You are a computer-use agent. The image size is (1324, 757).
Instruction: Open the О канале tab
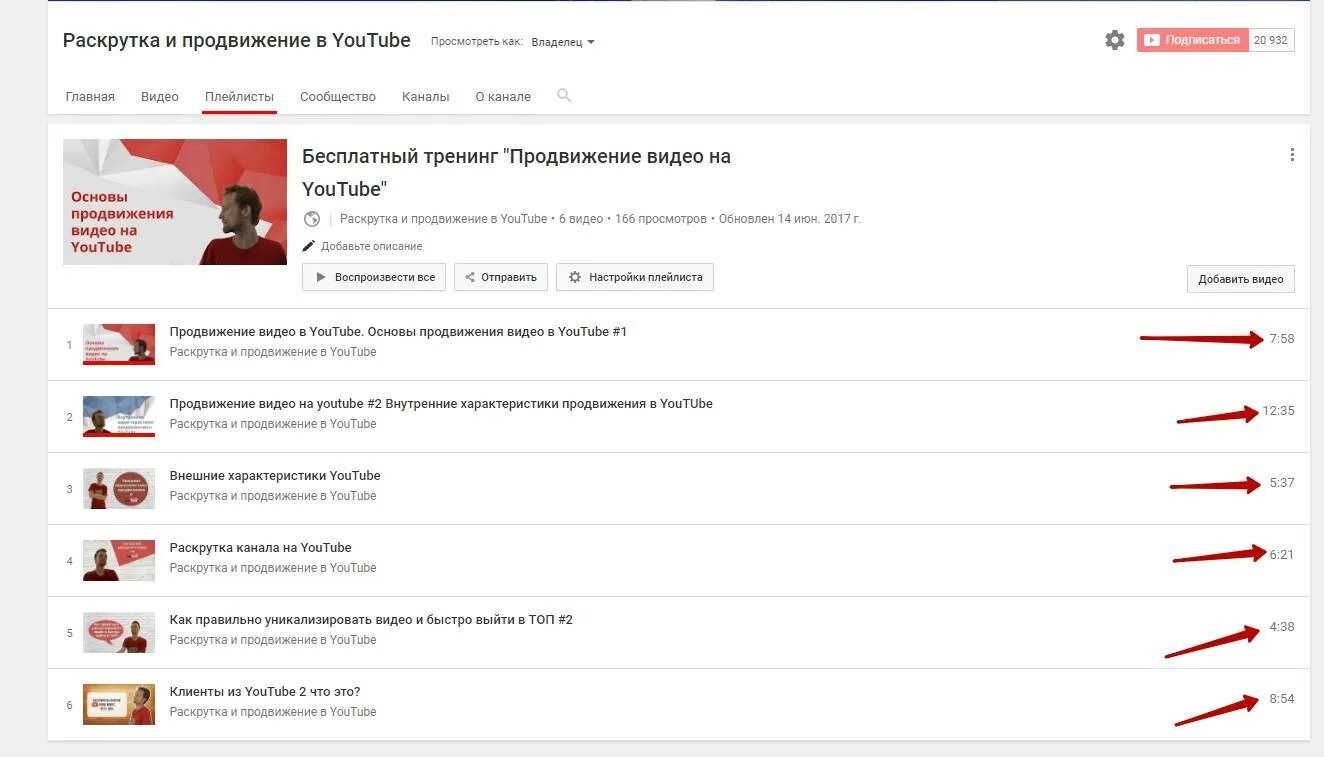(x=503, y=97)
